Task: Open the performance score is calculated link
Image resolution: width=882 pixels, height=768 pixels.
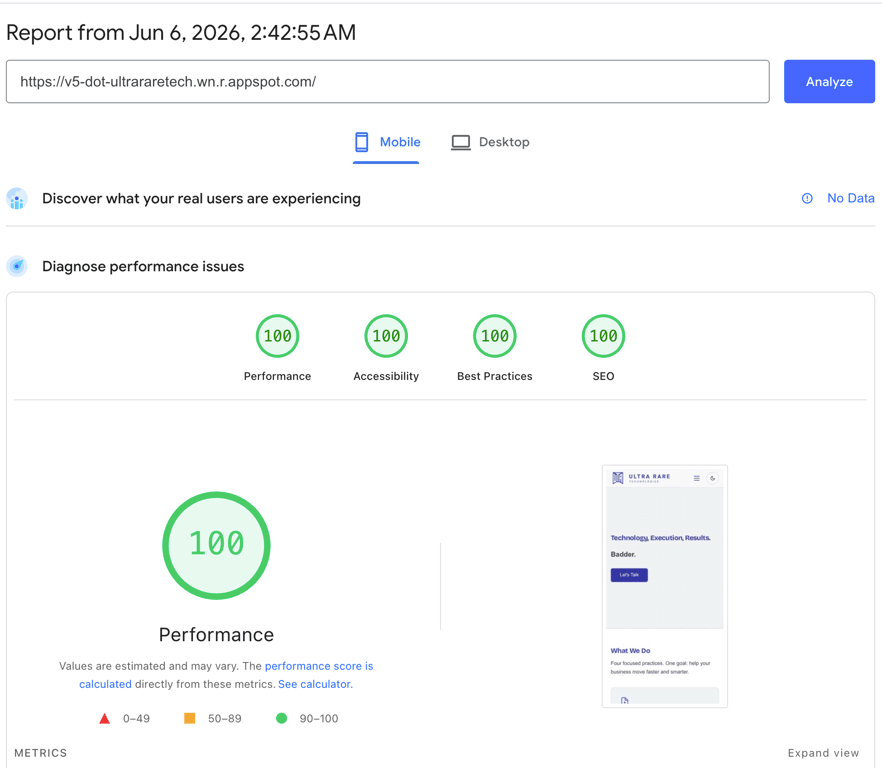Action: point(226,675)
